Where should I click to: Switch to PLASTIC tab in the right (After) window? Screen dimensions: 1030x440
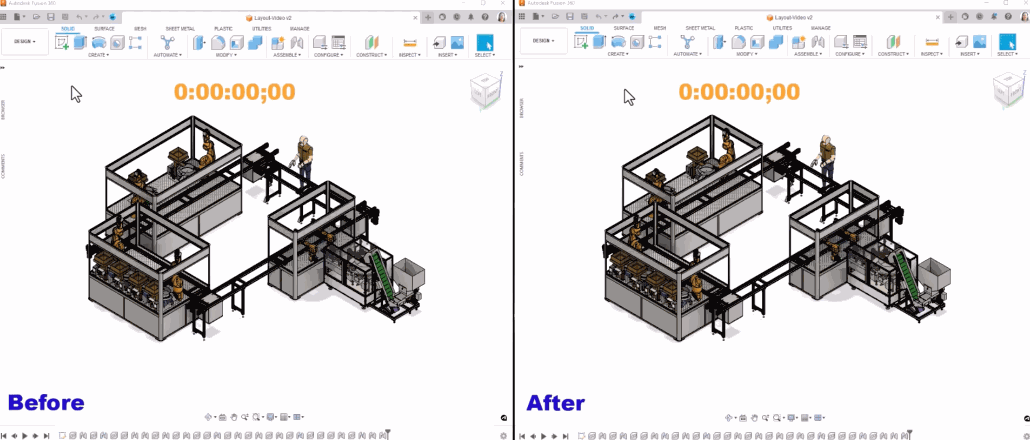744,29
